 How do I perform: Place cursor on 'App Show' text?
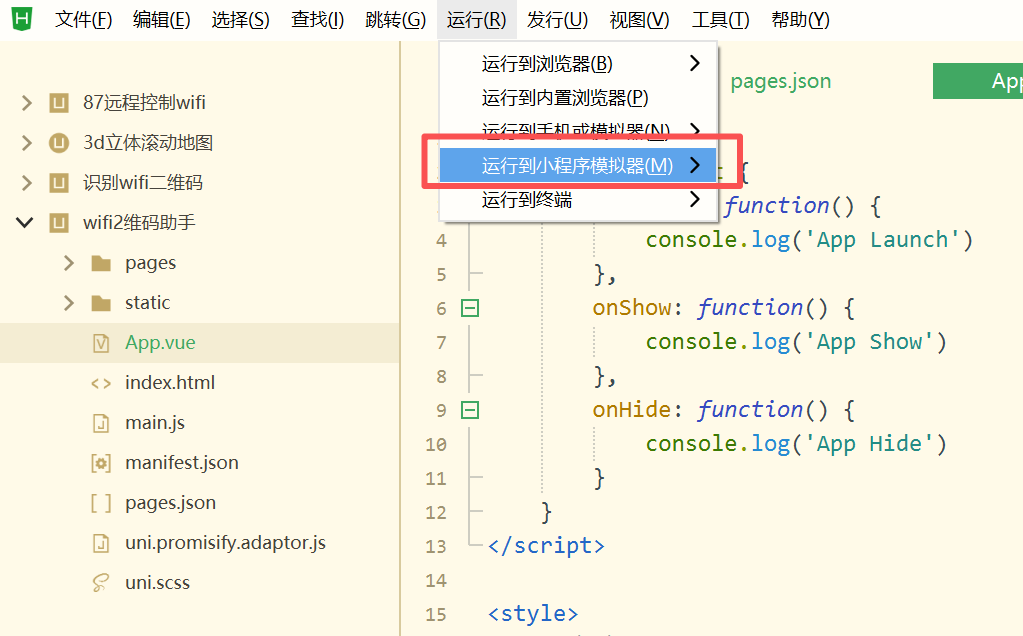[870, 342]
